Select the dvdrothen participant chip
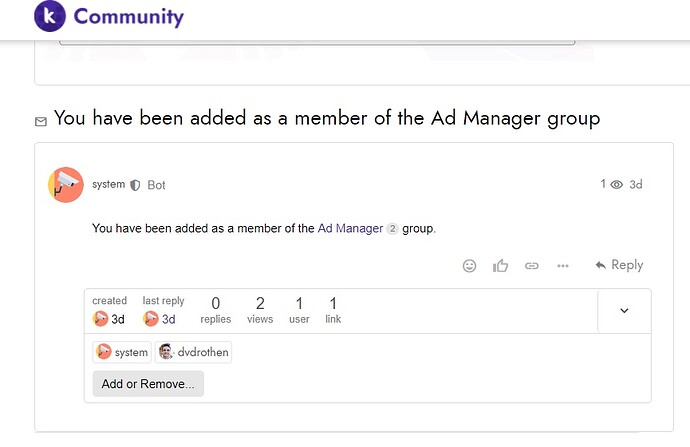The image size is (690, 447). coord(194,352)
